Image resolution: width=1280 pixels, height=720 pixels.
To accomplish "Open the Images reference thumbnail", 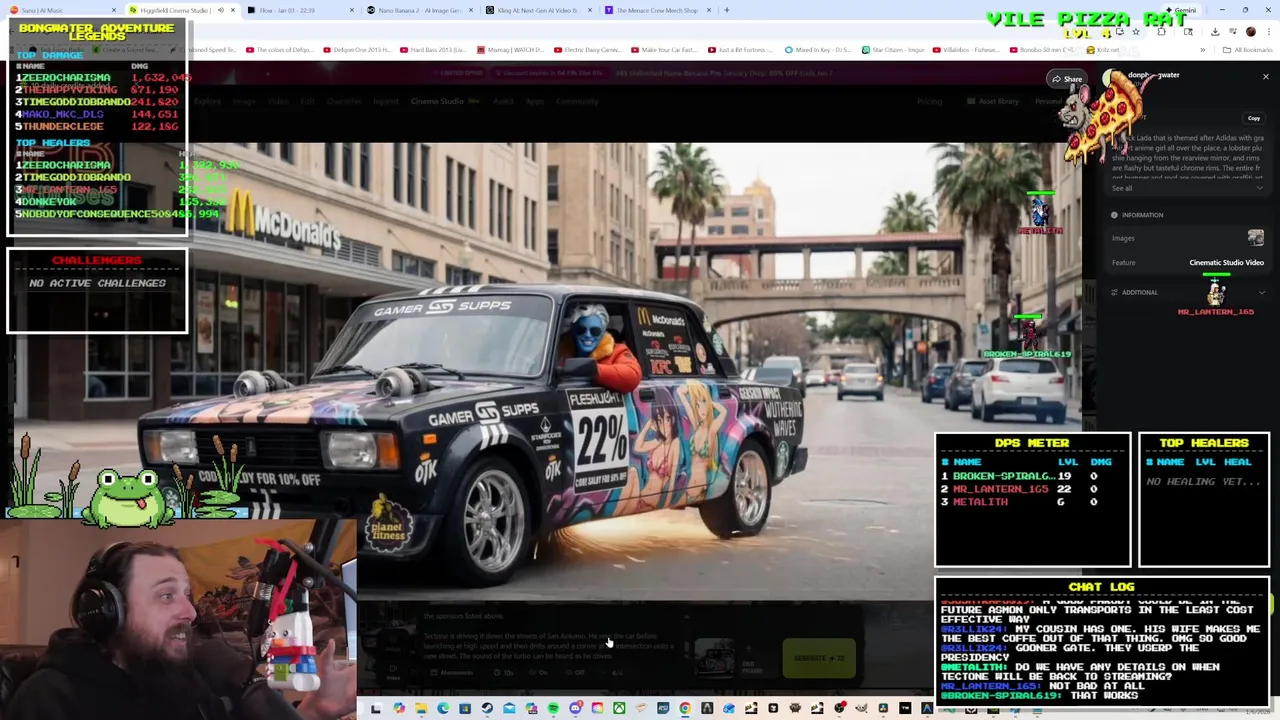I will pyautogui.click(x=1255, y=238).
